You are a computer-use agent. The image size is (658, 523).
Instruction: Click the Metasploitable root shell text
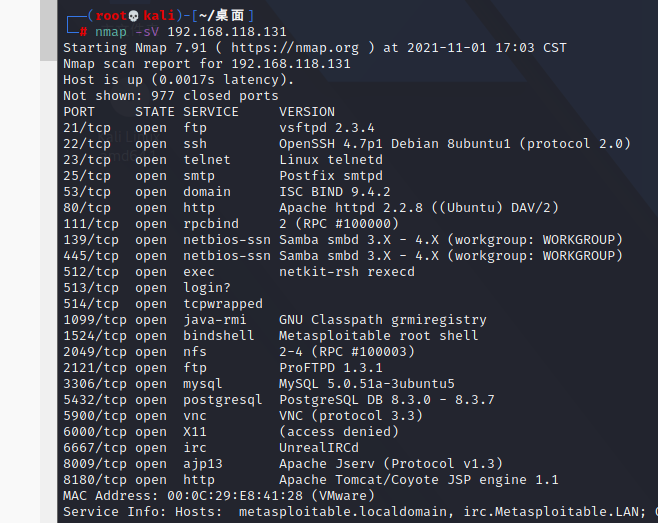point(379,336)
